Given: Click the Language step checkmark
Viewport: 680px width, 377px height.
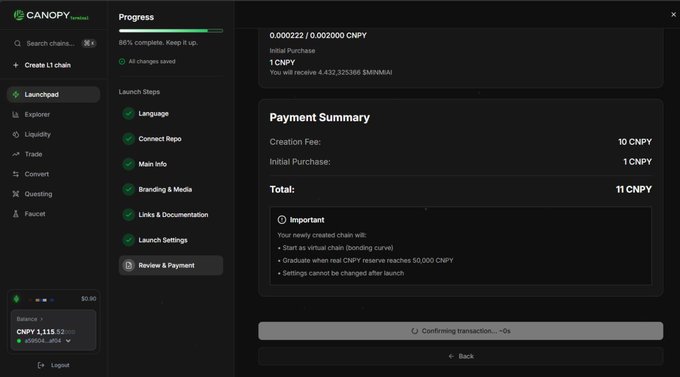Looking at the screenshot, I should pyautogui.click(x=128, y=114).
